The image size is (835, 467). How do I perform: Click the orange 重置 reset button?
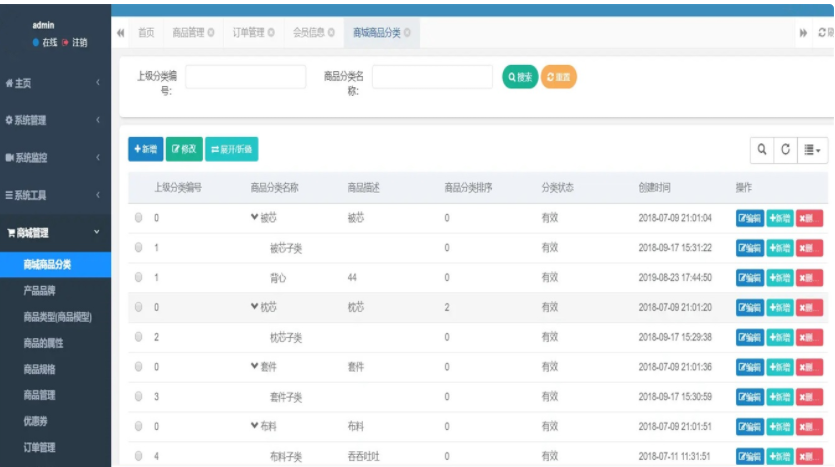[x=559, y=77]
